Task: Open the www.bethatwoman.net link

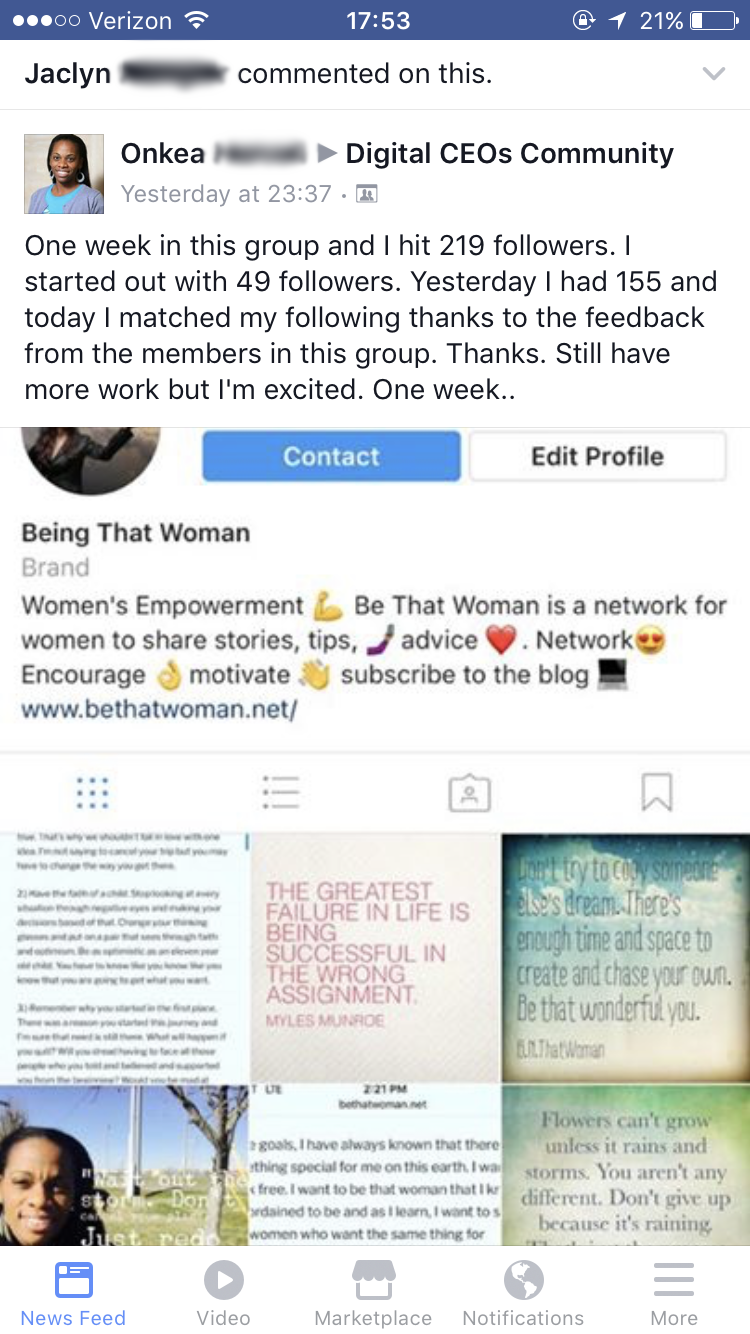Action: 159,711
